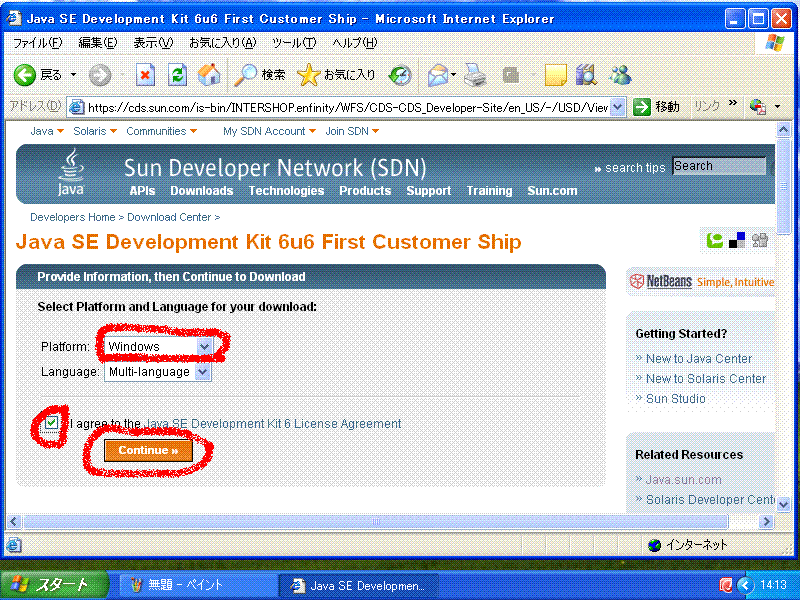The height and width of the screenshot is (600, 800).
Task: Click the address bar URL field
Action: click(347, 107)
